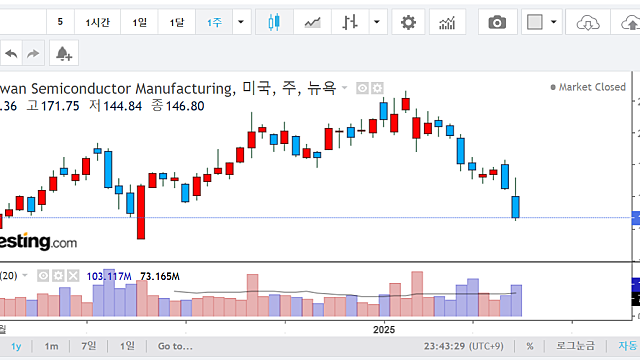Select the line chart type icon

tap(312, 22)
